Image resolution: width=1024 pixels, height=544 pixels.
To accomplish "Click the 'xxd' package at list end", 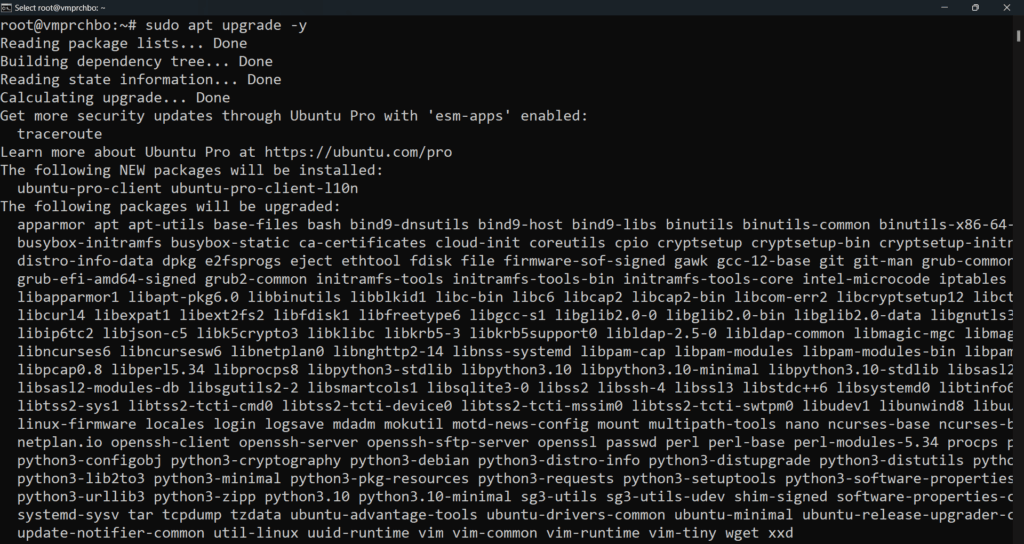I will coord(780,533).
